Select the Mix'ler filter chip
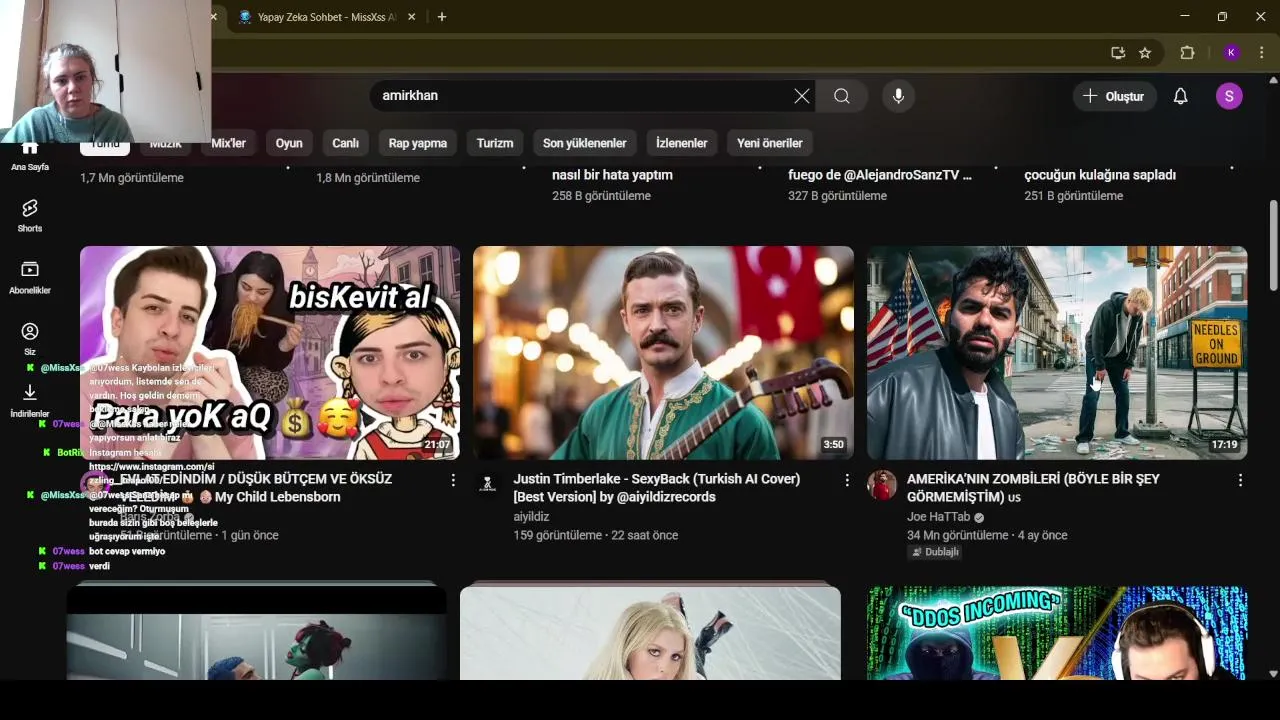Screen dimensions: 1280x720 pyautogui.click(x=228, y=143)
